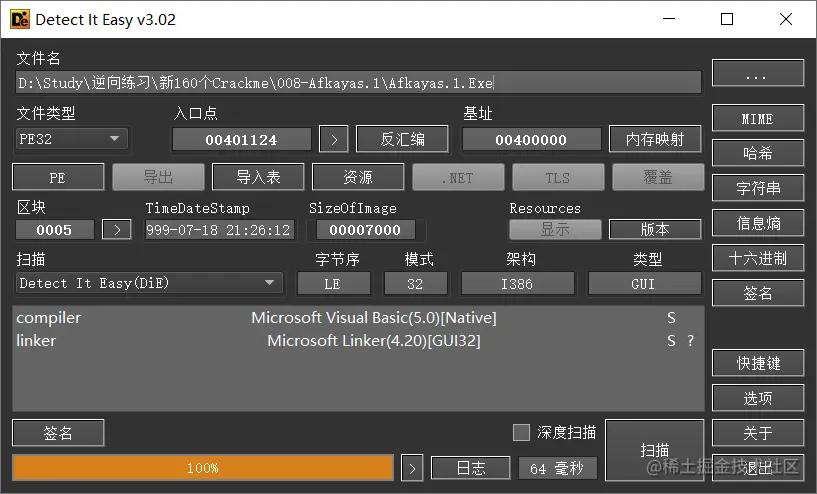Open the 选项 options dialog

(758, 398)
